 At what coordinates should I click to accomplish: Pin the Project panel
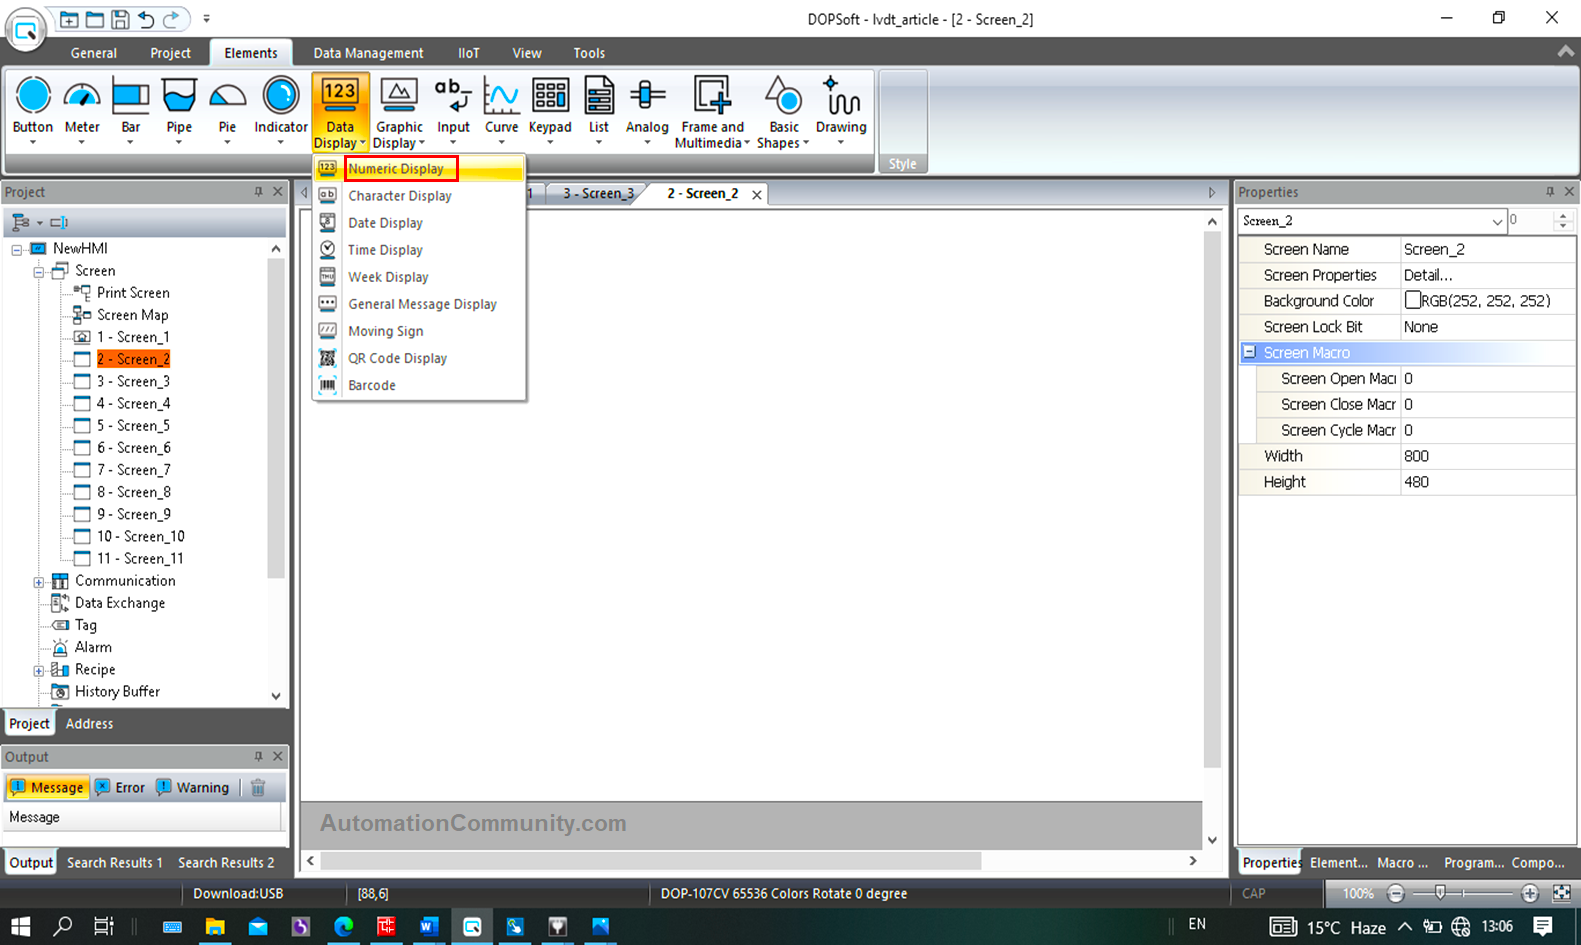click(258, 192)
